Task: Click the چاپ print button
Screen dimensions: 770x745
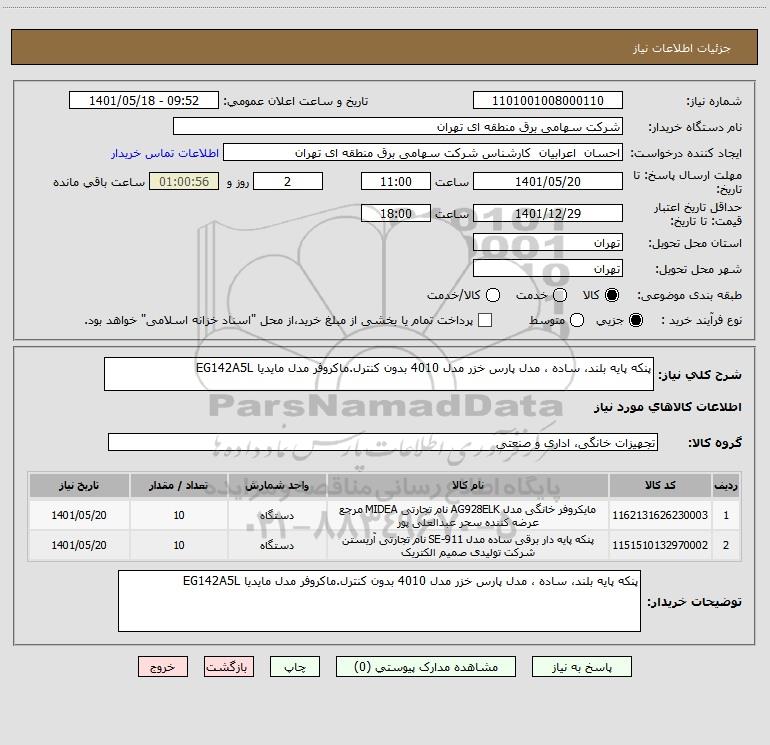Action: 295,667
